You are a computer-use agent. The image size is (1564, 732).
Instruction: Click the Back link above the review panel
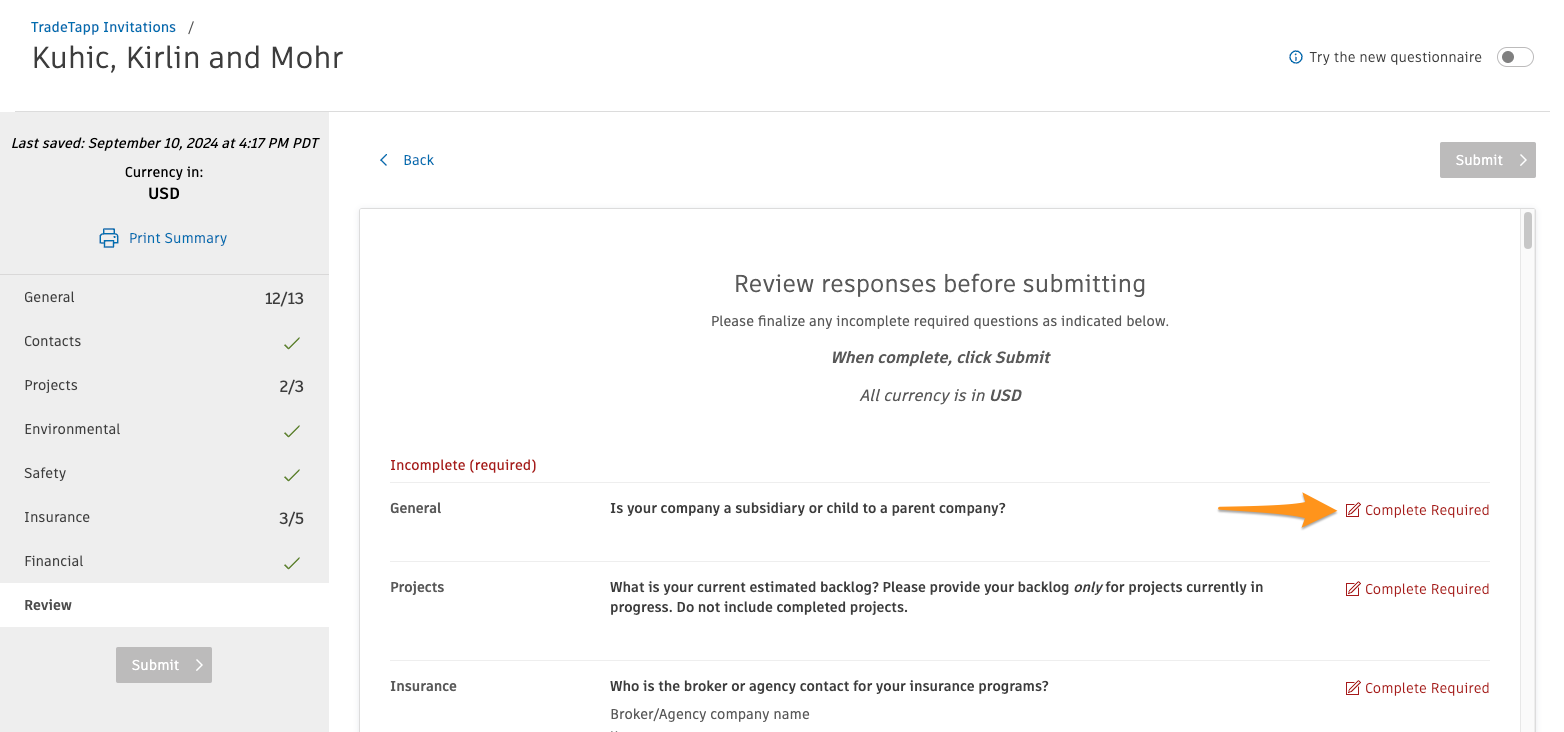[x=418, y=160]
